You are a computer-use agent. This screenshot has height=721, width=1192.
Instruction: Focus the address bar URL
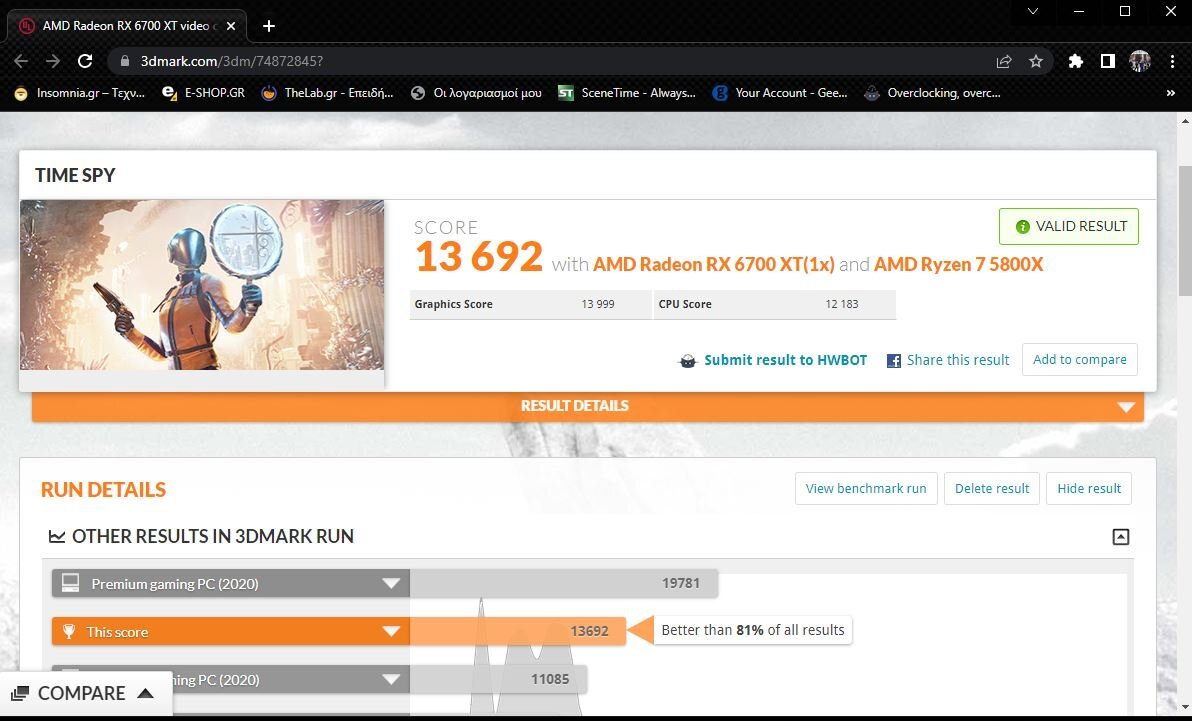coord(232,61)
